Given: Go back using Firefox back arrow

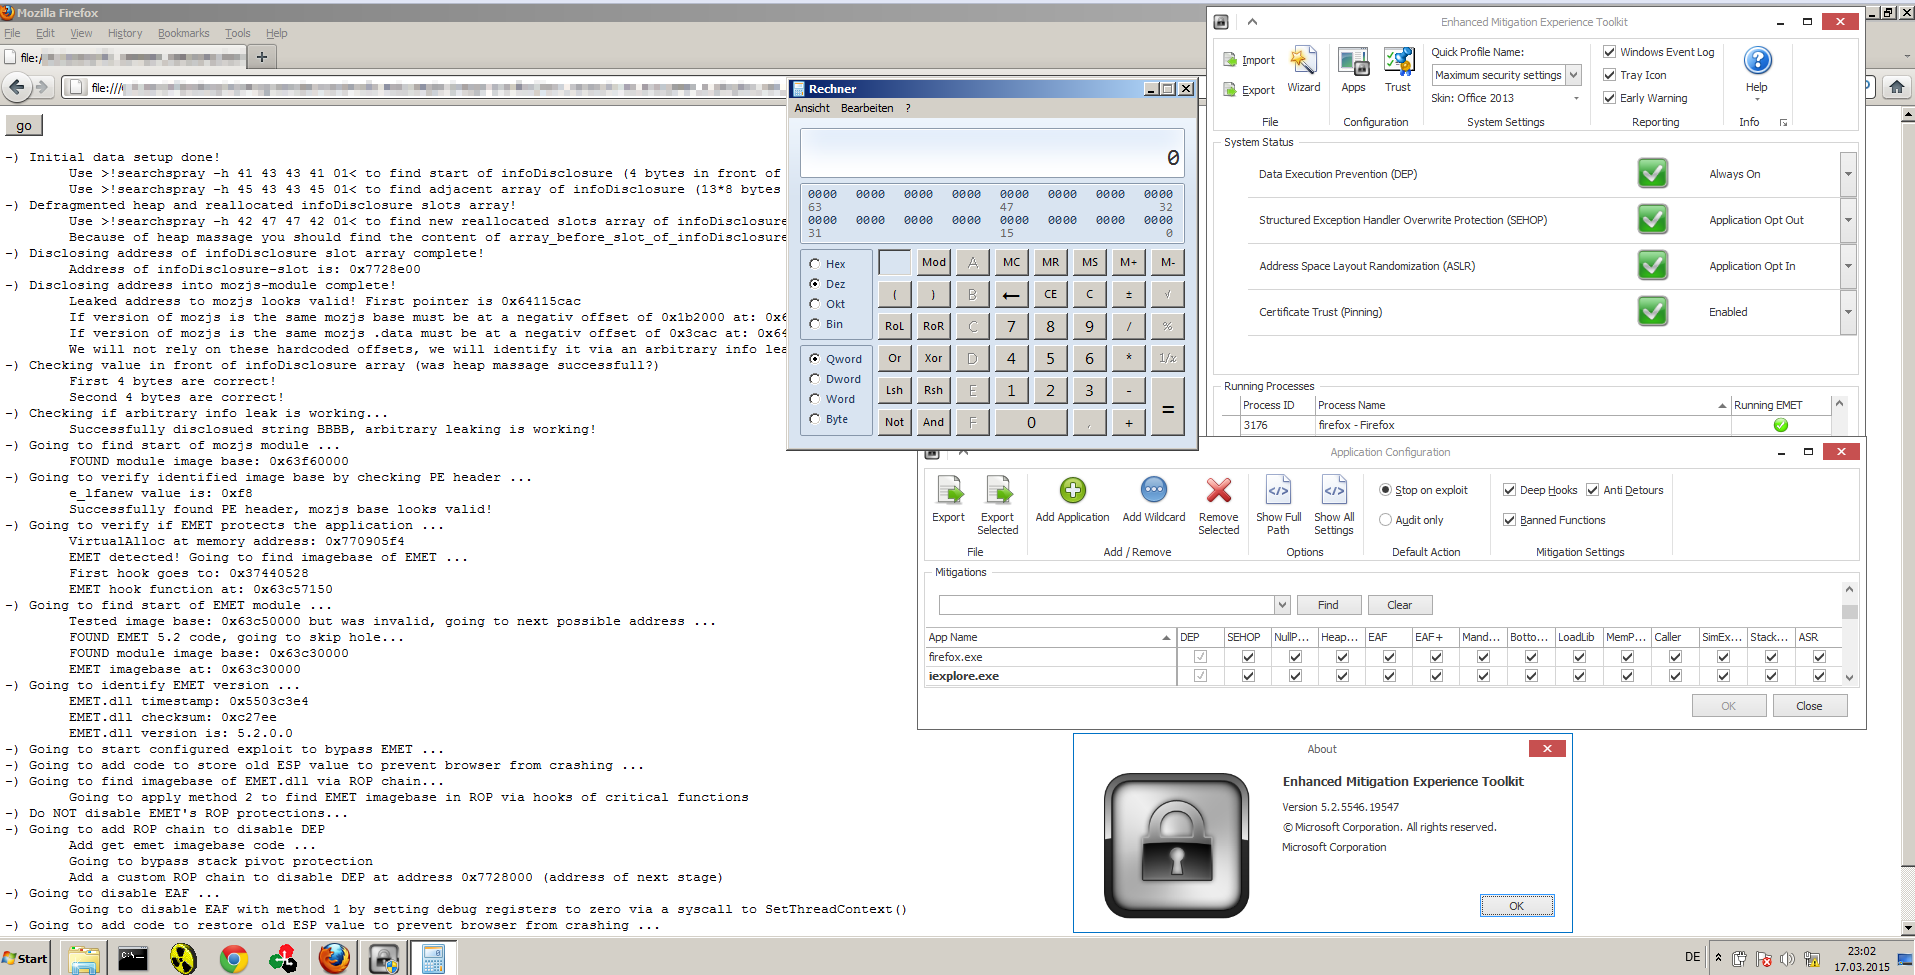Looking at the screenshot, I should [x=16, y=87].
